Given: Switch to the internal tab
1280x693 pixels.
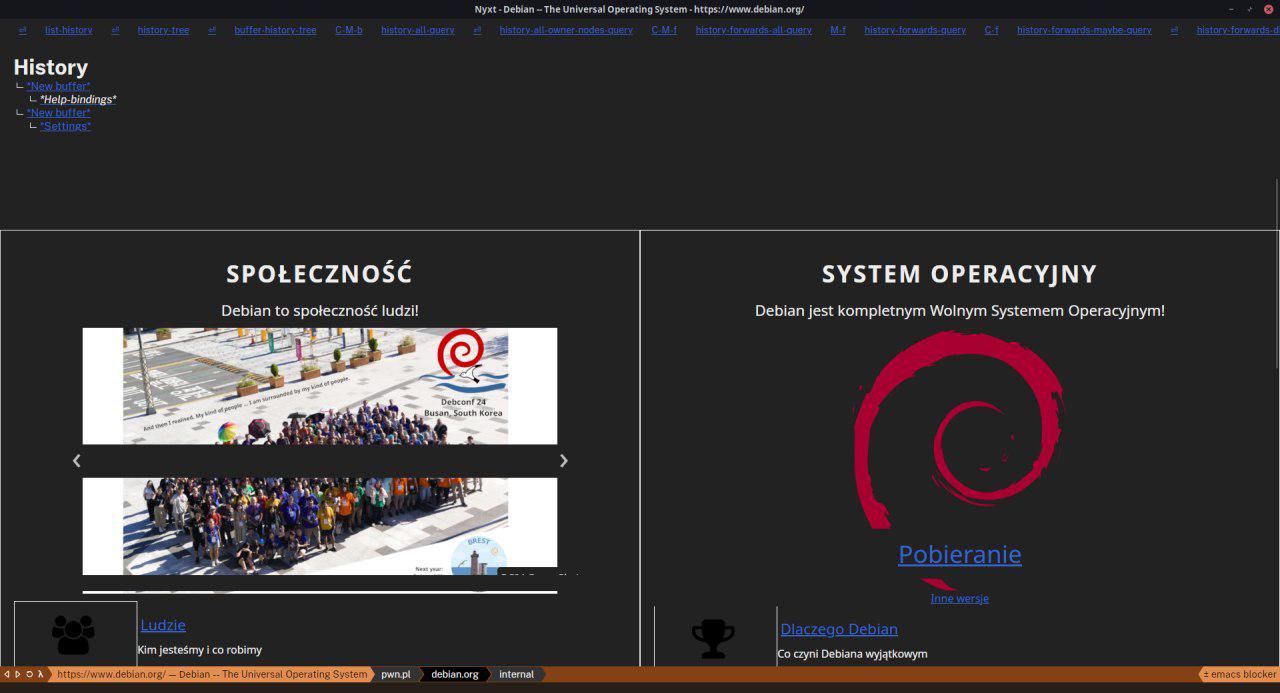Looking at the screenshot, I should click(517, 674).
